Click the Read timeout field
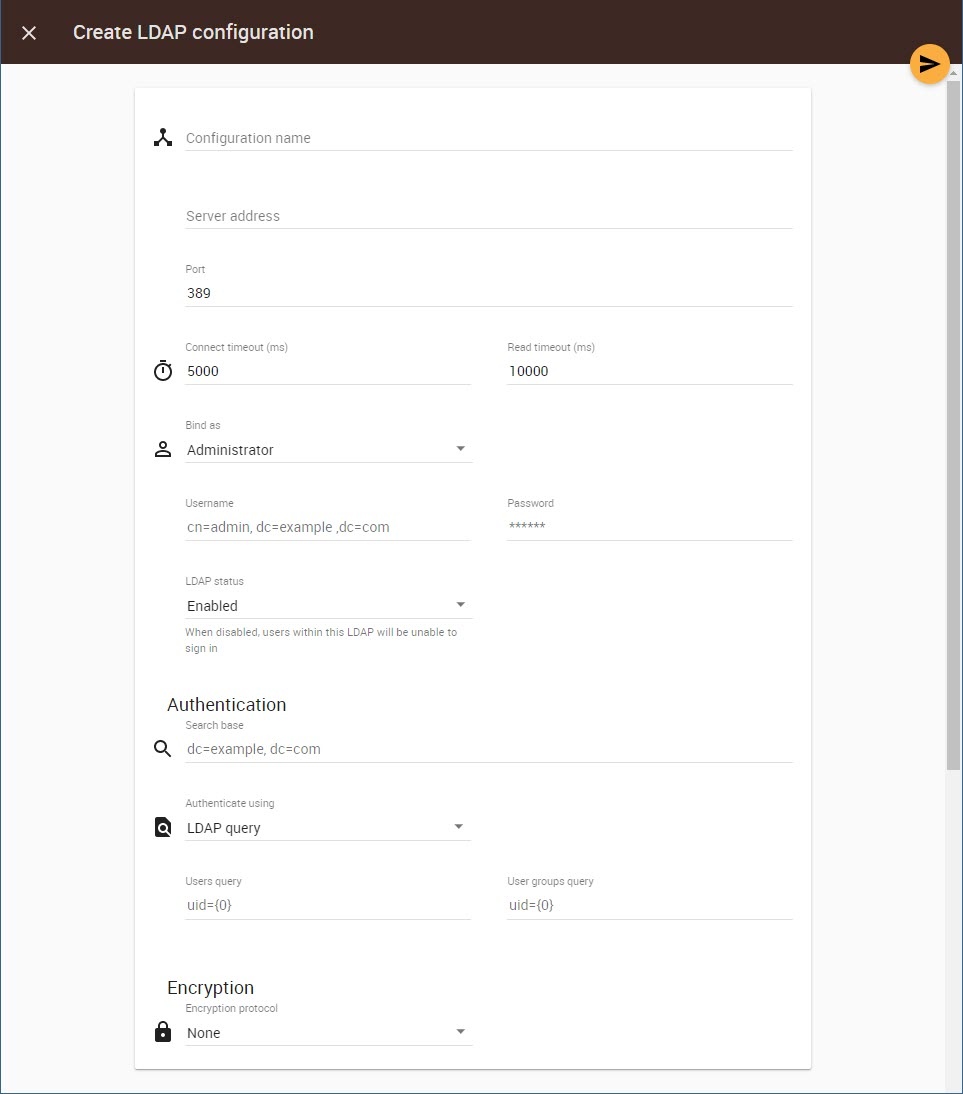The image size is (963, 1094). click(x=649, y=371)
